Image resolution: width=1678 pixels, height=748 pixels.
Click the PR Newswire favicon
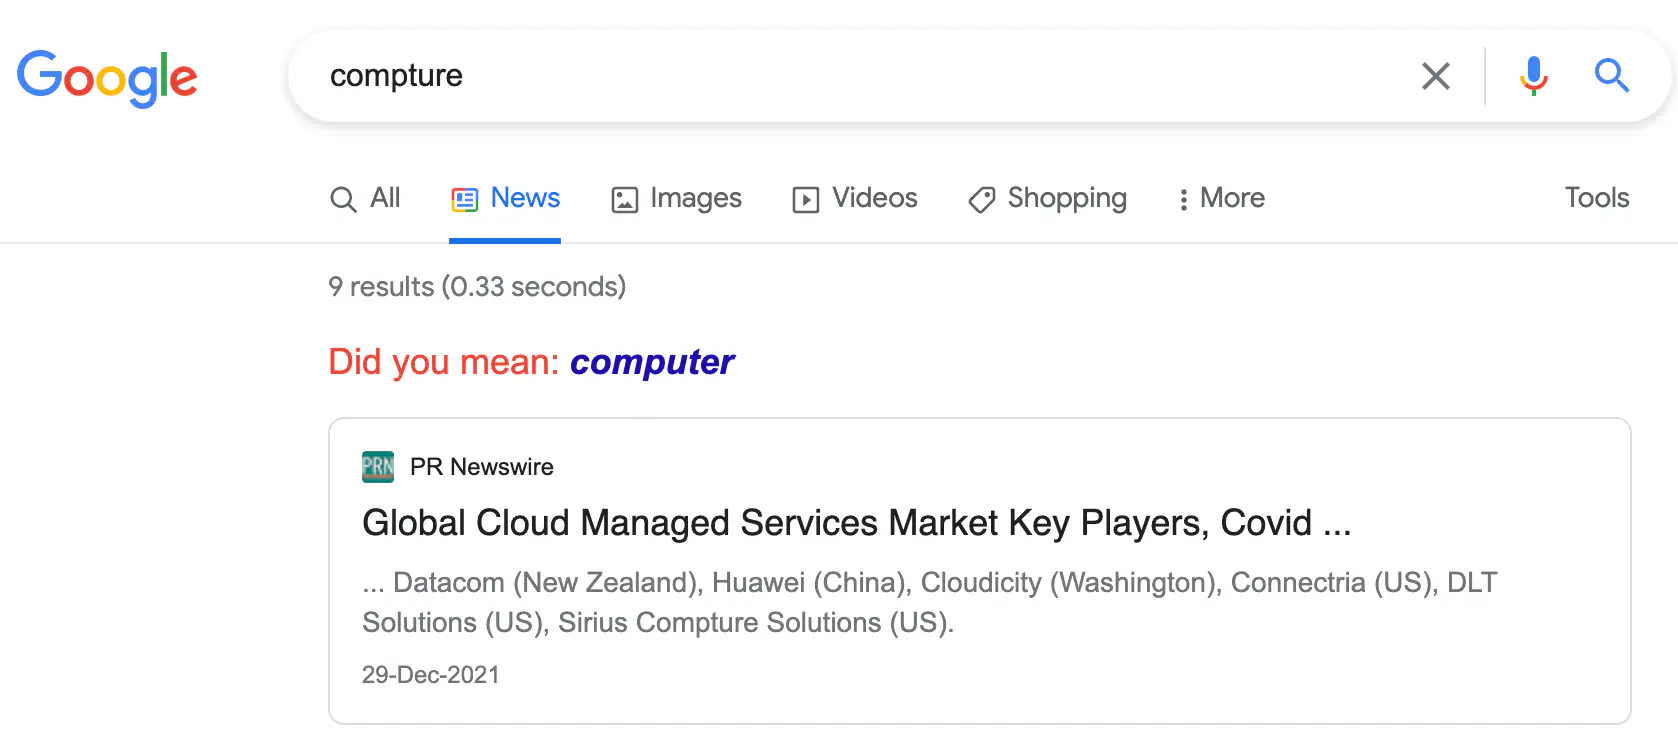point(378,467)
